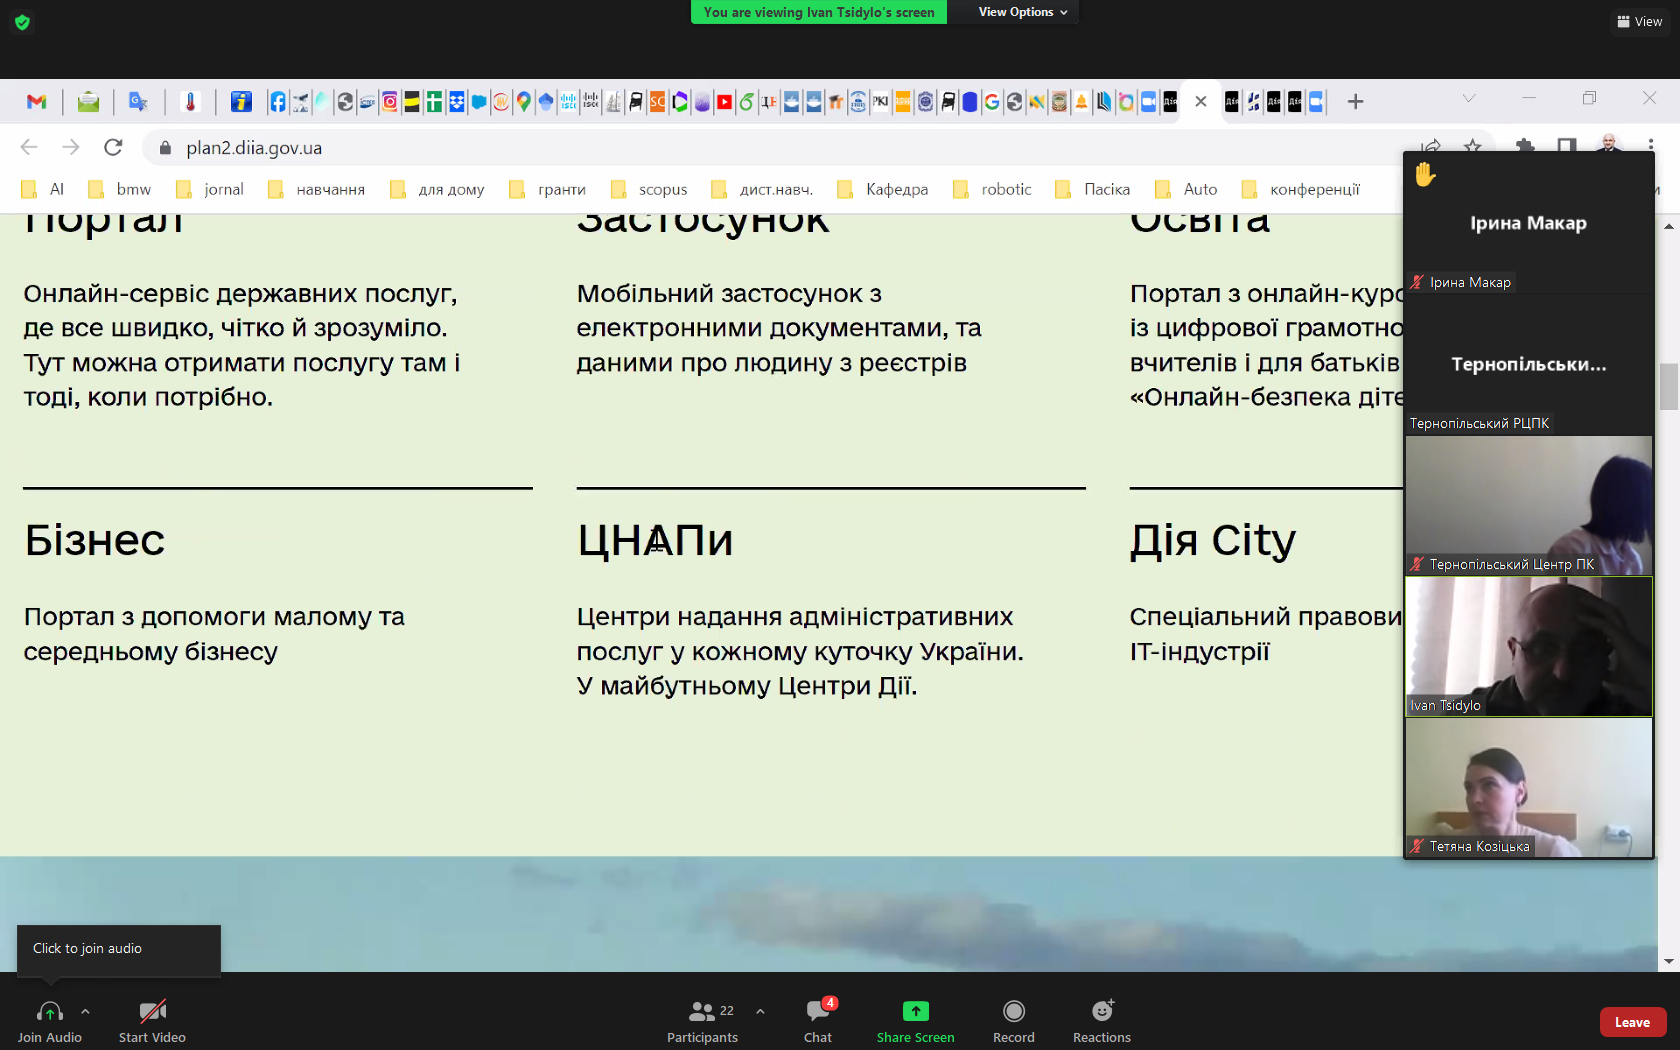Image resolution: width=1680 pixels, height=1050 pixels.
Task: Open a new browser tab
Action: click(x=1355, y=101)
